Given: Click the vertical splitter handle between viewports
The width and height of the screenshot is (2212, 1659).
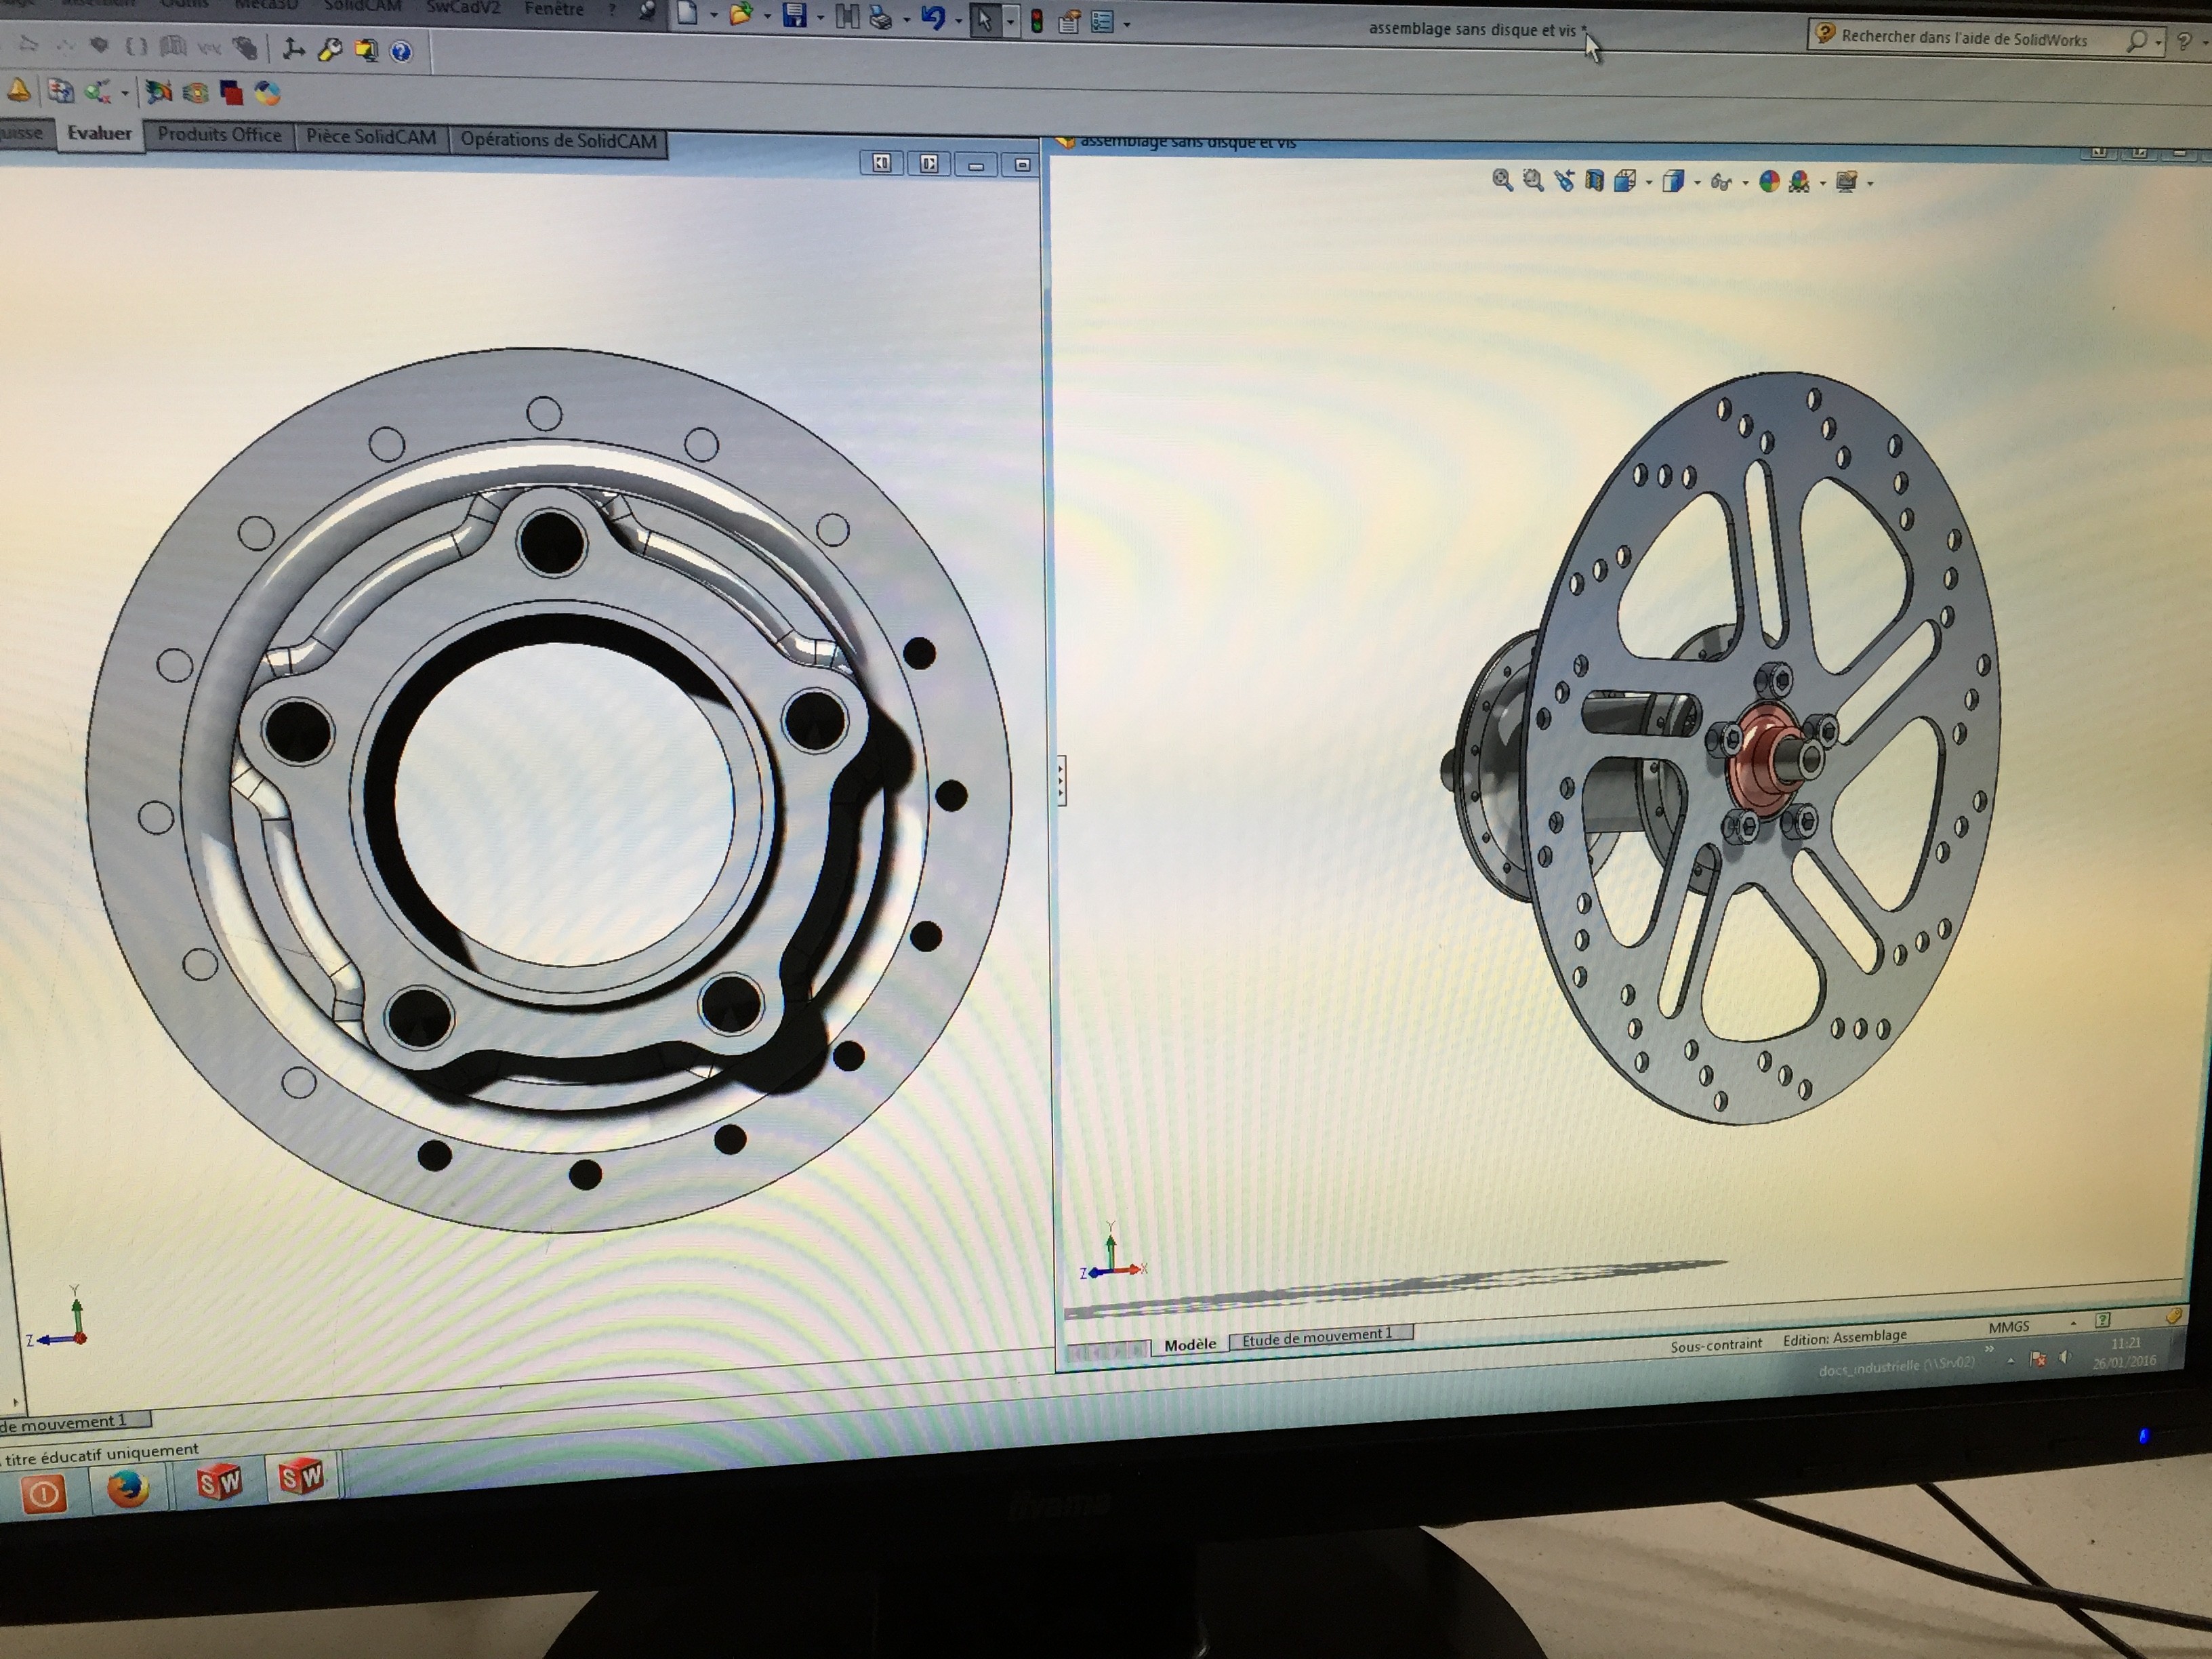Looking at the screenshot, I should [1061, 781].
